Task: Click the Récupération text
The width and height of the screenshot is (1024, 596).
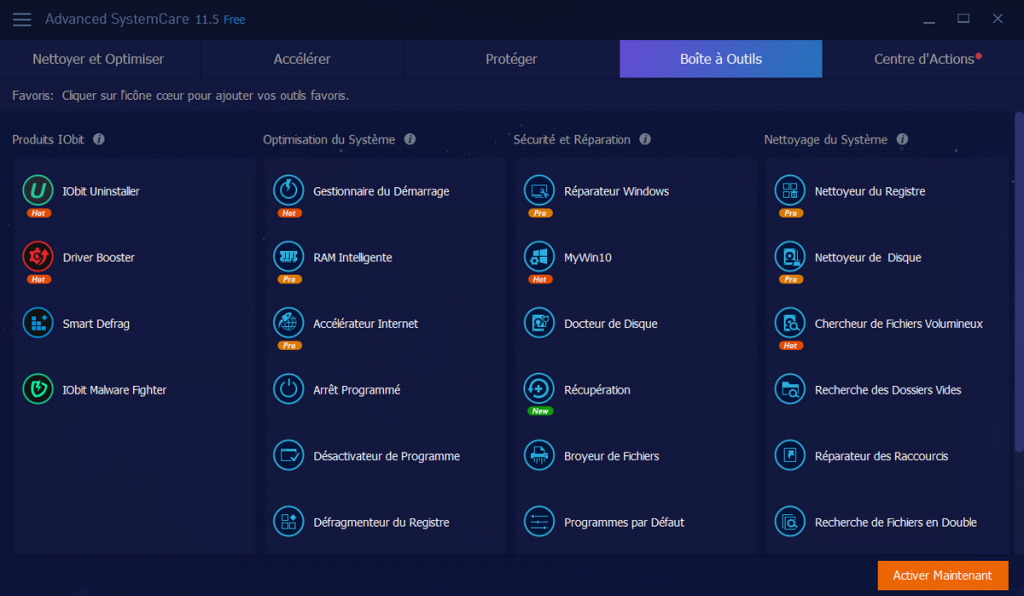Action: (597, 390)
